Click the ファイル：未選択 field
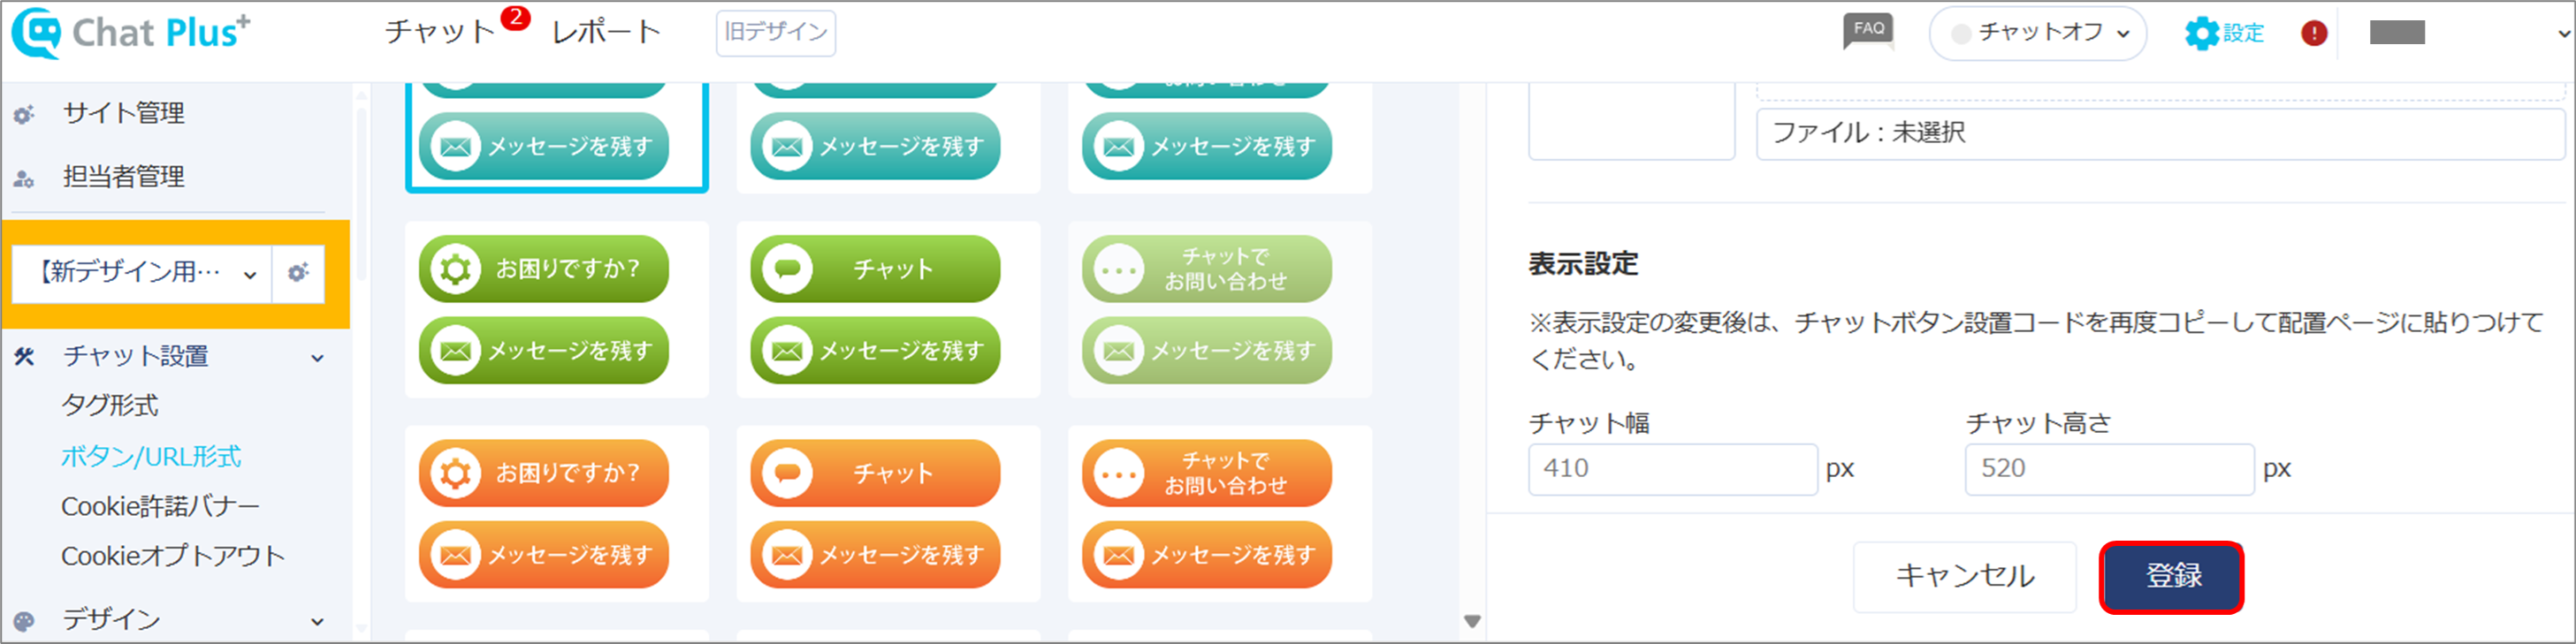Screen dimensions: 2576x644 pos(2160,133)
